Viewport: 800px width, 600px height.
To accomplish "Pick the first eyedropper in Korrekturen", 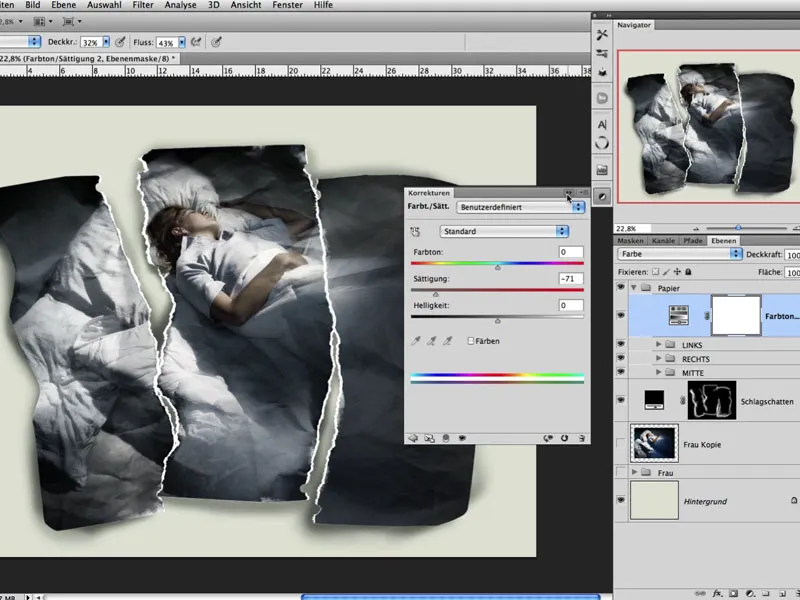I will click(416, 341).
